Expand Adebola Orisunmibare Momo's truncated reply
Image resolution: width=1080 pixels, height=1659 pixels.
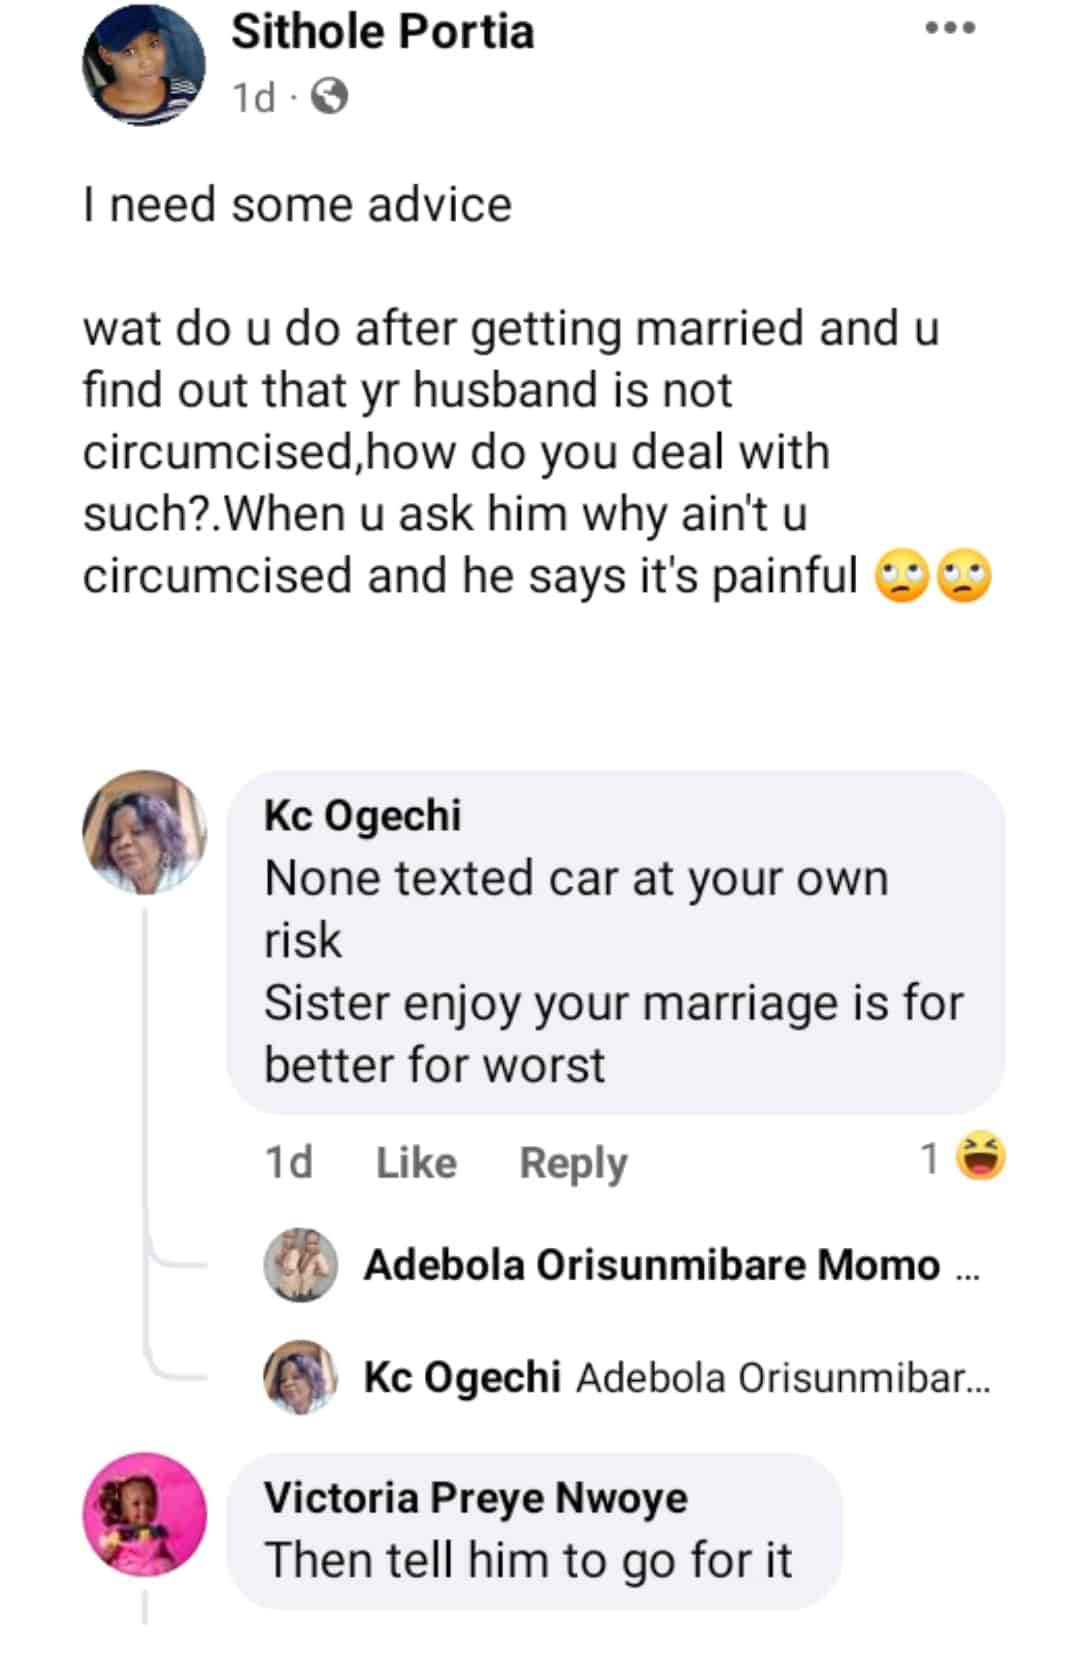(x=967, y=1268)
